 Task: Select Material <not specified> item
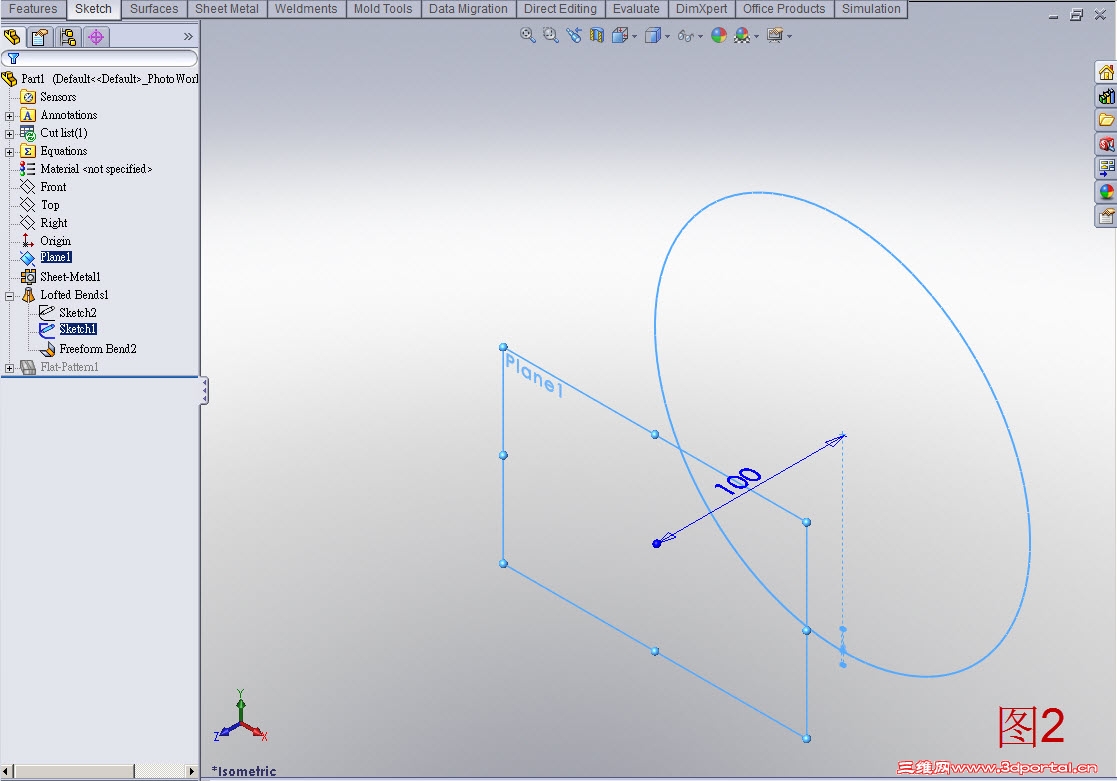coord(95,169)
